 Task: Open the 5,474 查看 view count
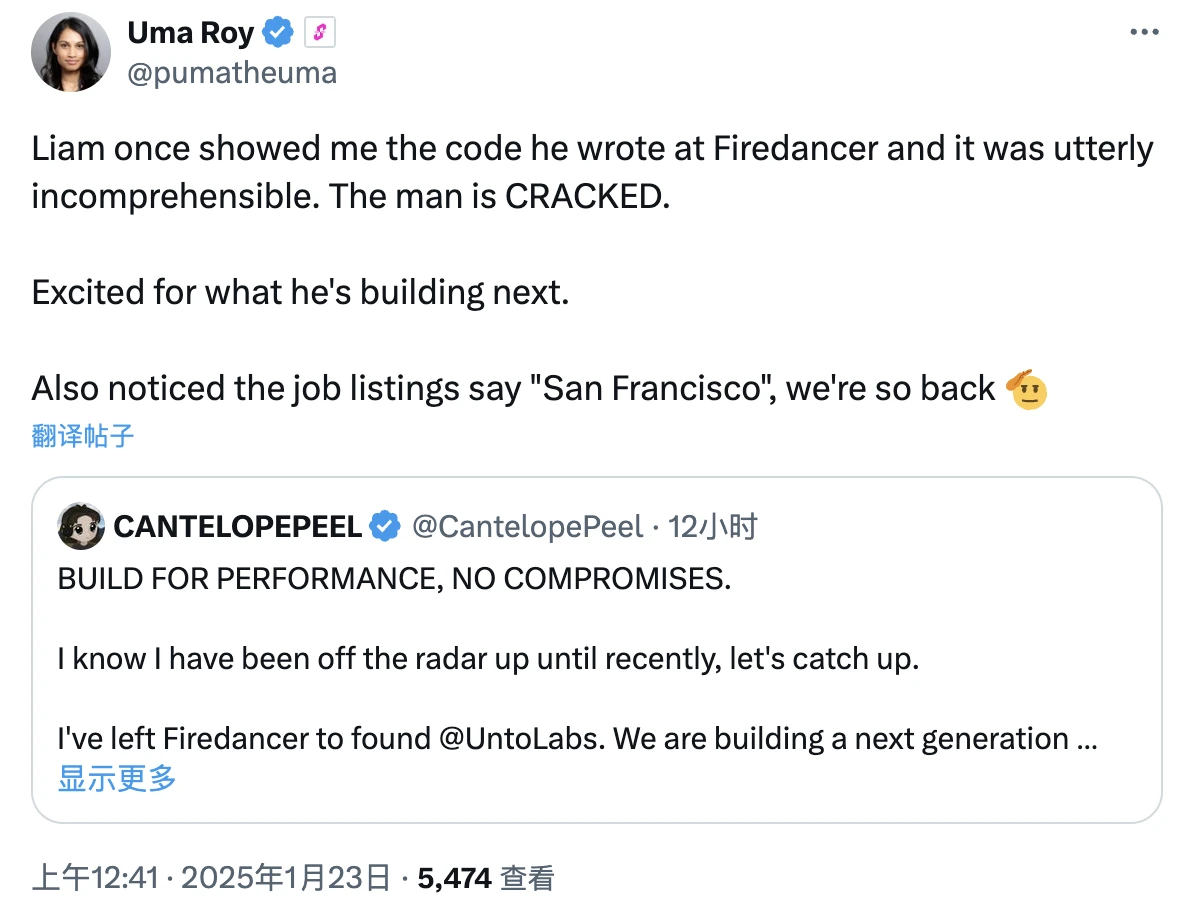(485, 878)
